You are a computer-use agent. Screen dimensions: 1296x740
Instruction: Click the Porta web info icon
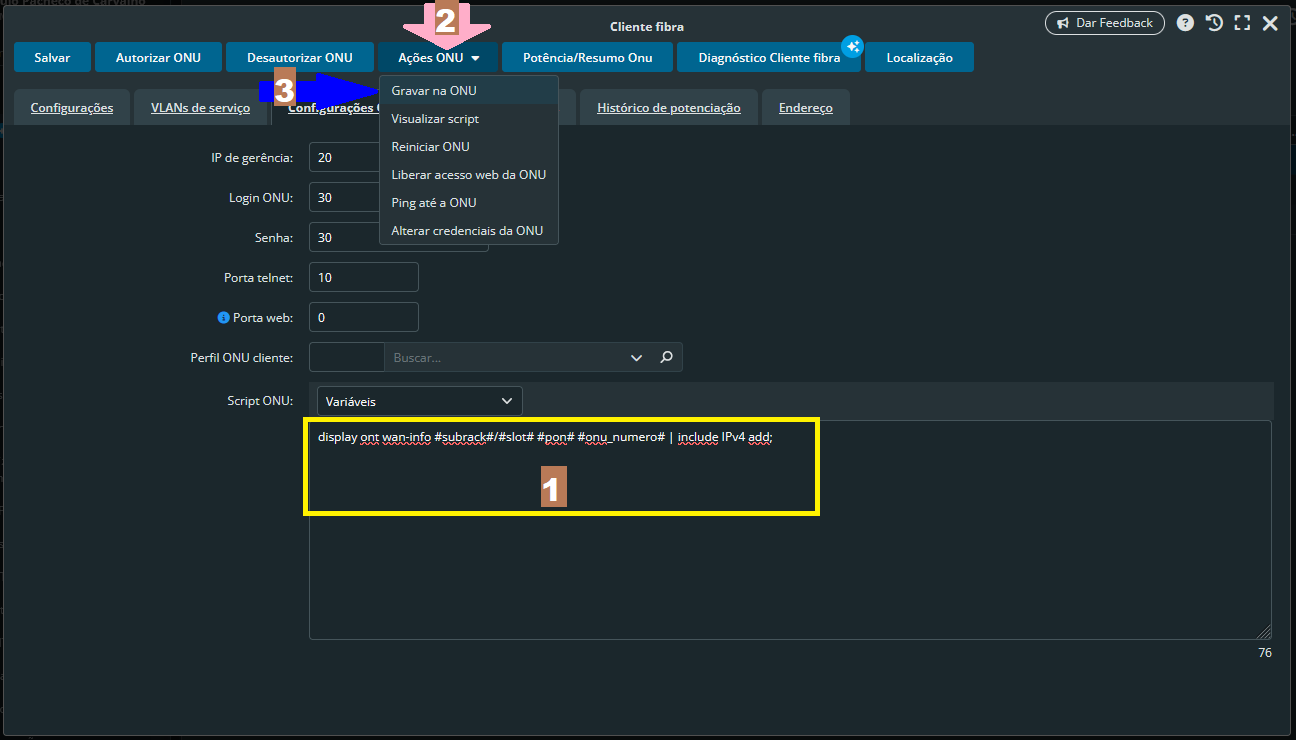224,318
